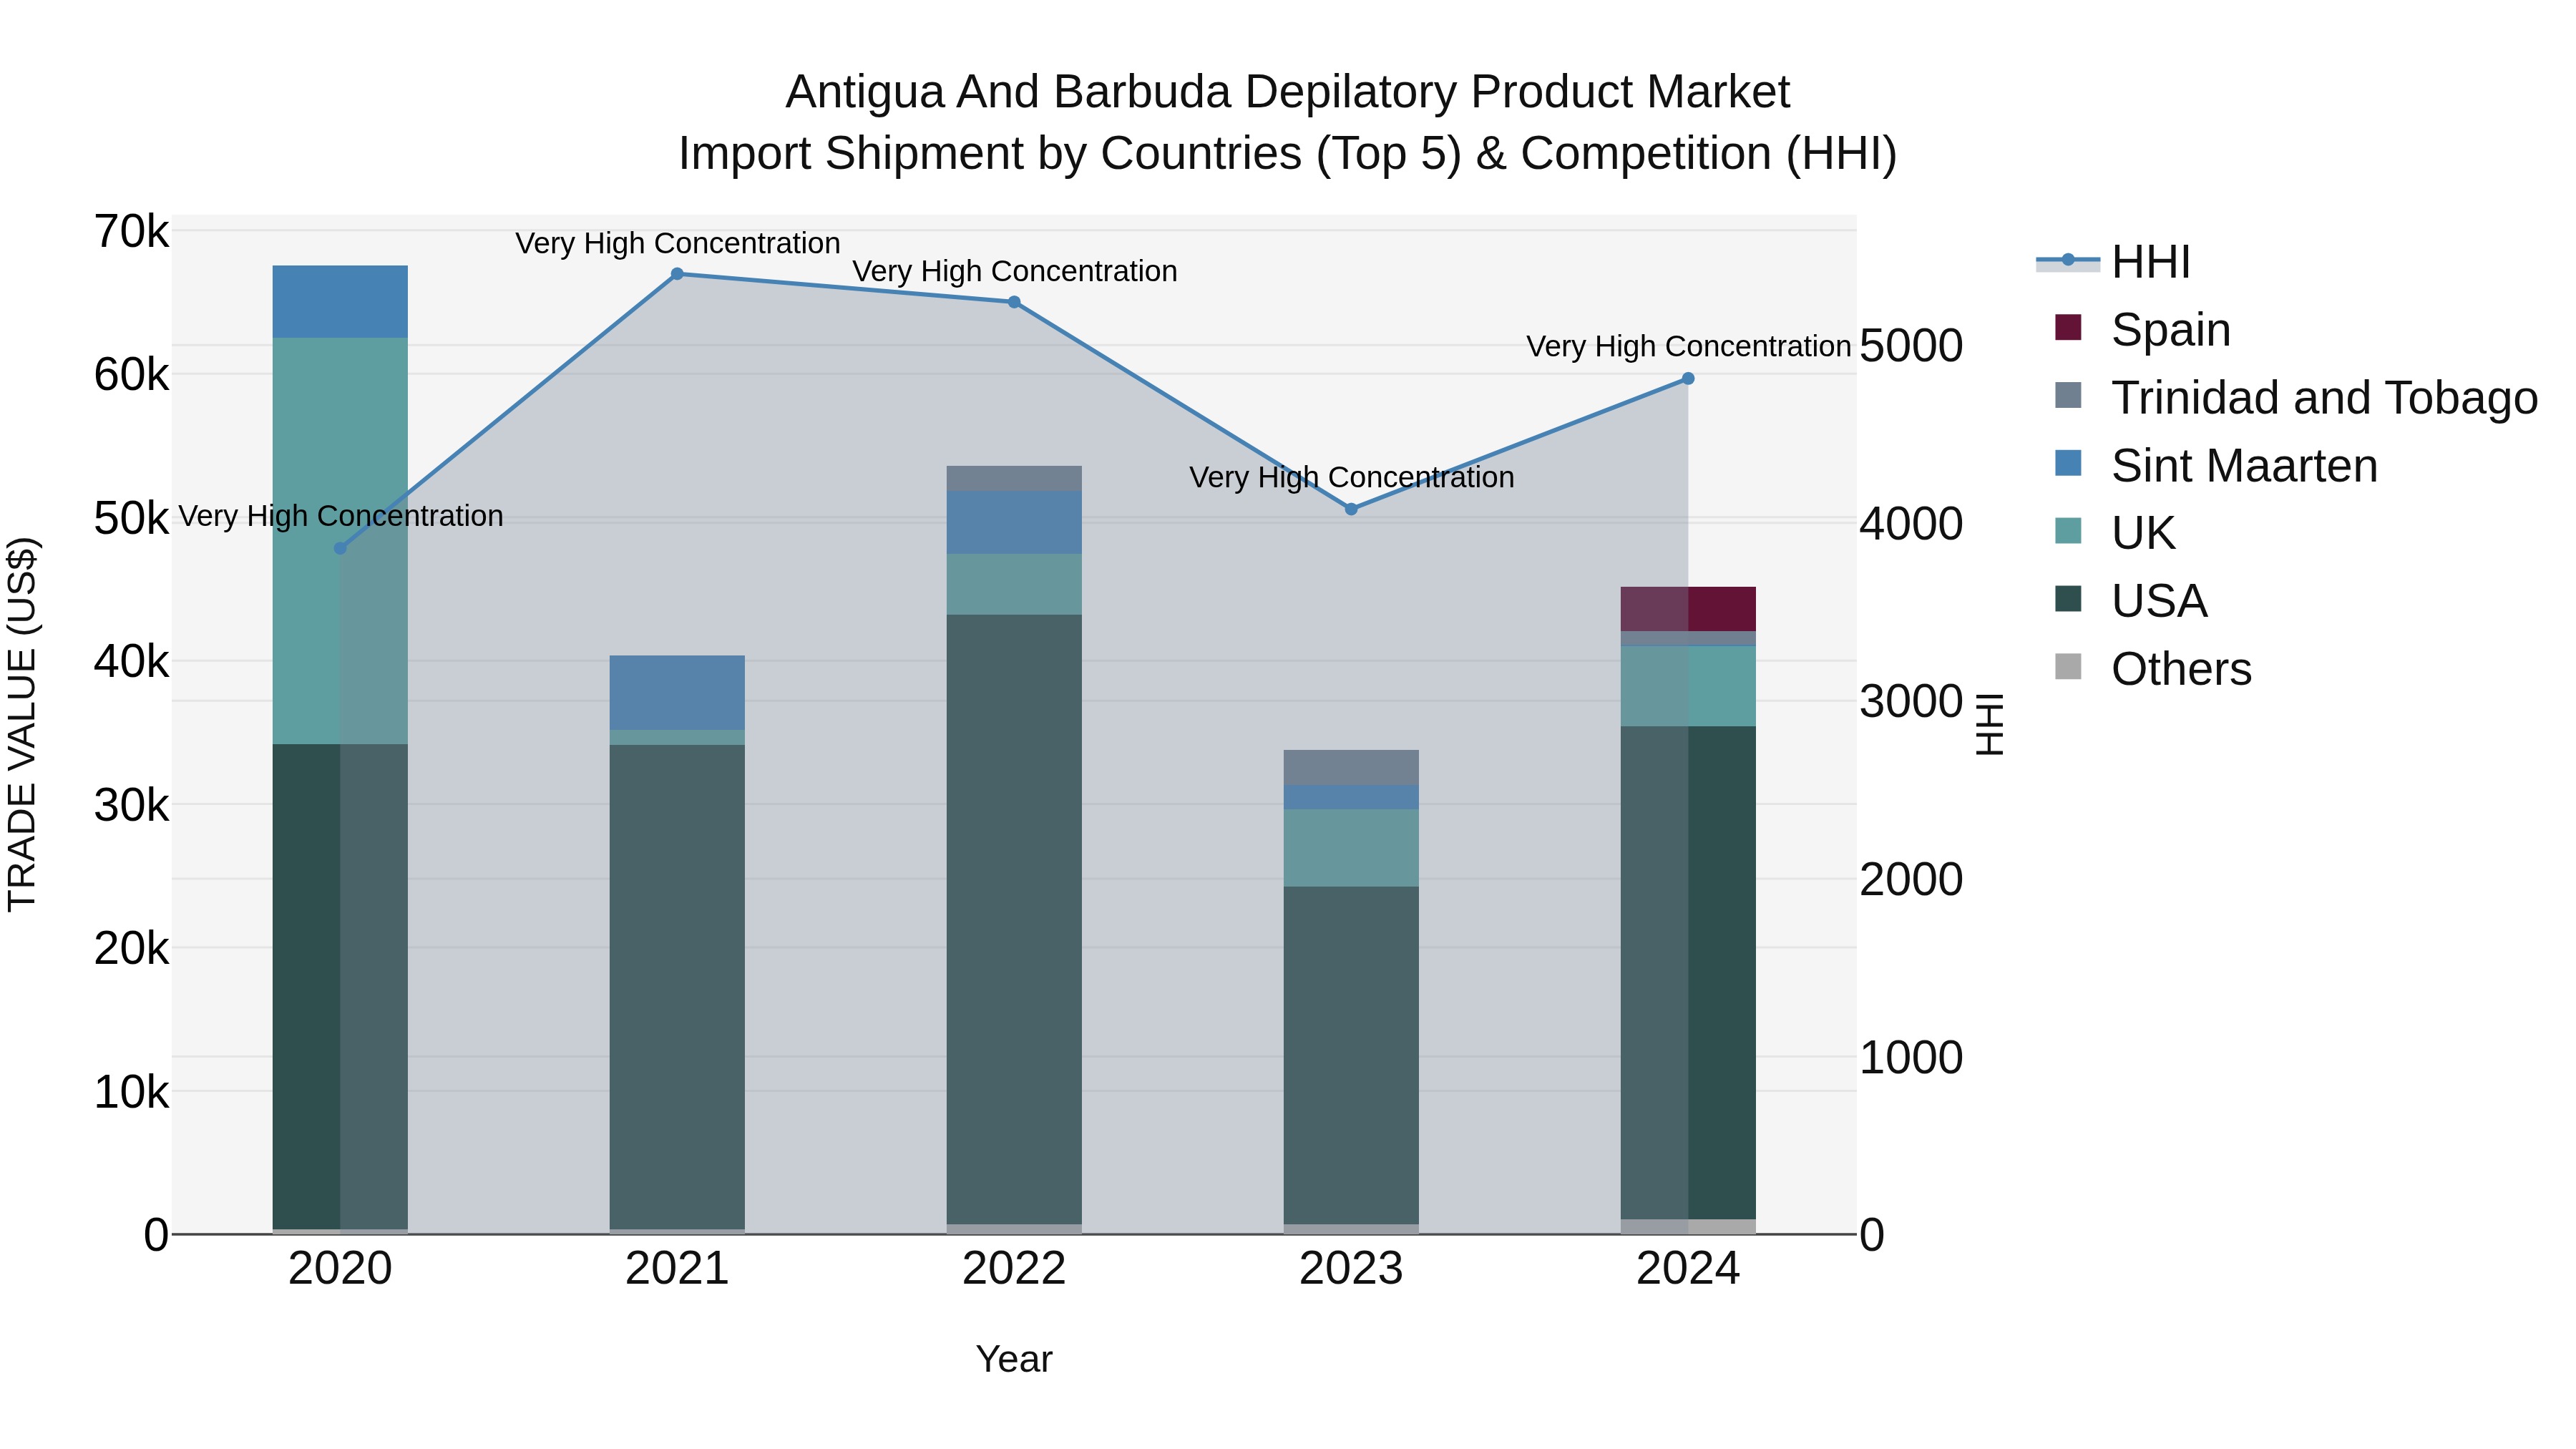Click the UK segment of 2020 bar
The height and width of the screenshot is (1449, 2576).
click(340, 541)
